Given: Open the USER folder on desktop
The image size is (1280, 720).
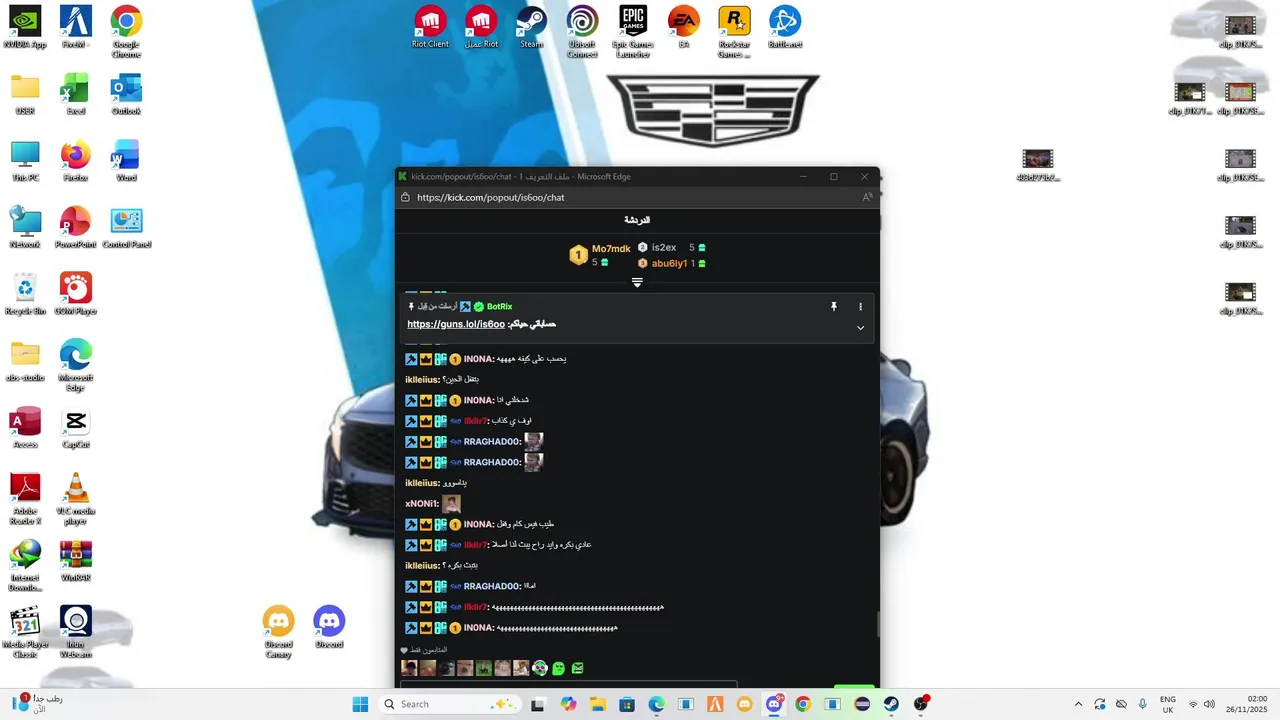Looking at the screenshot, I should coord(25,95).
